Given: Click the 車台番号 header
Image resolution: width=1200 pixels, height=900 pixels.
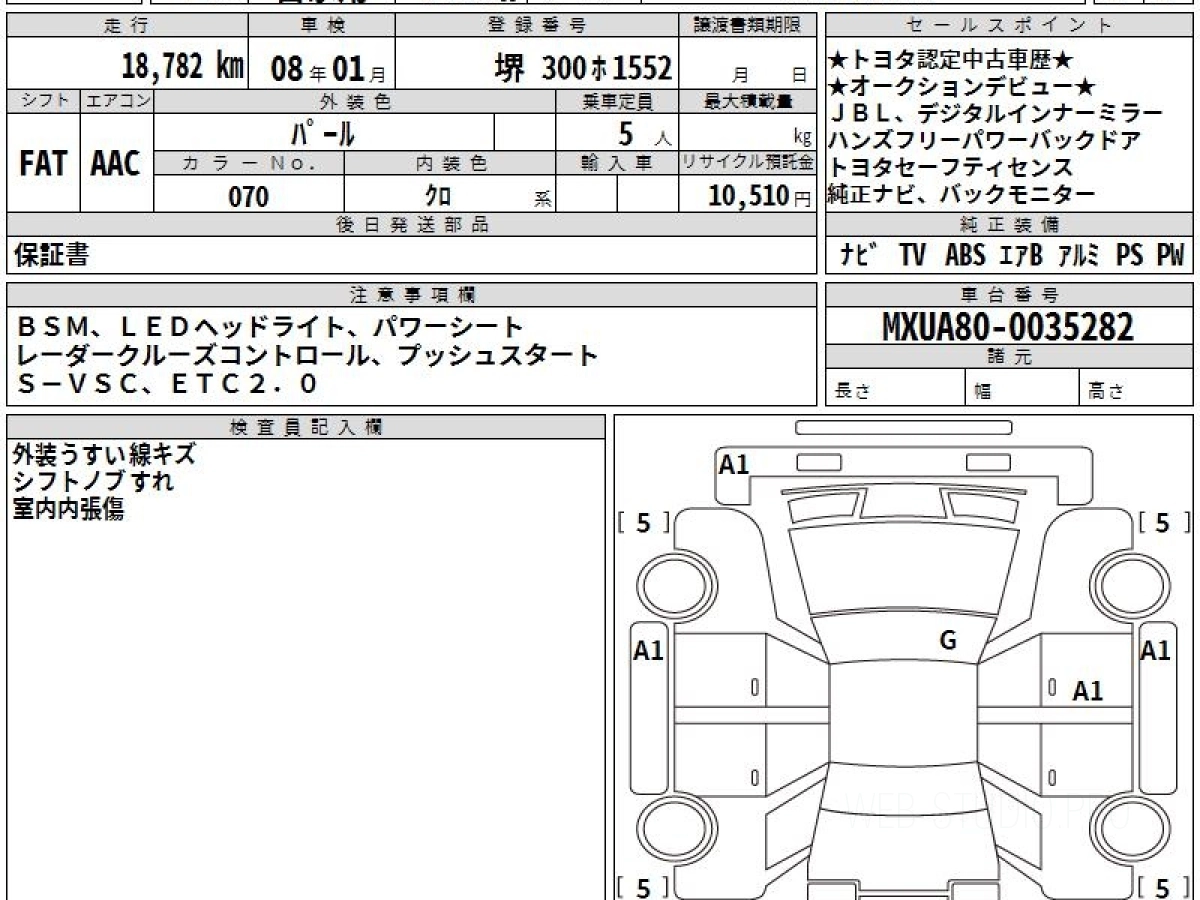Looking at the screenshot, I should [x=1008, y=294].
